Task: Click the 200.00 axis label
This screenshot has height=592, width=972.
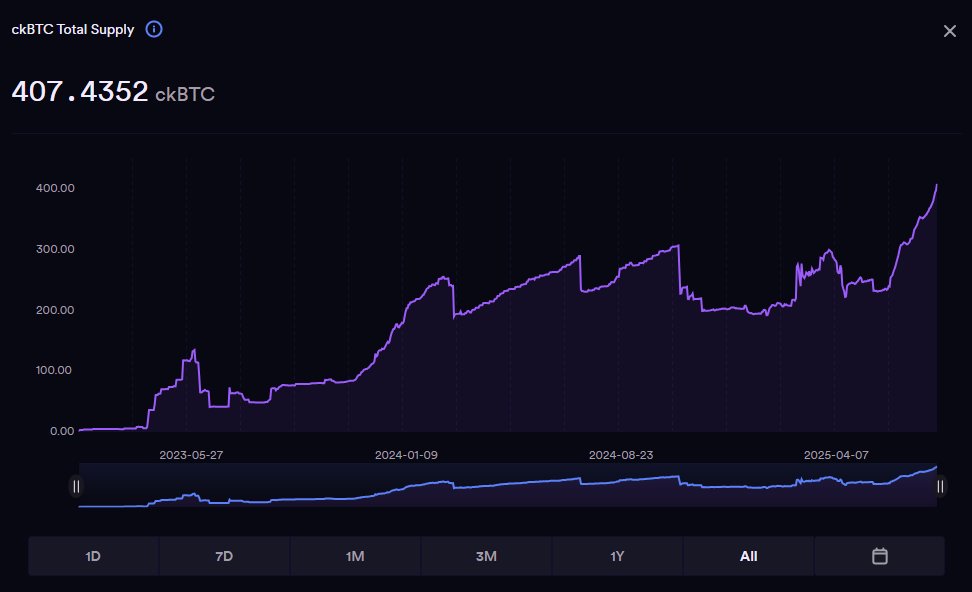Action: pos(55,309)
